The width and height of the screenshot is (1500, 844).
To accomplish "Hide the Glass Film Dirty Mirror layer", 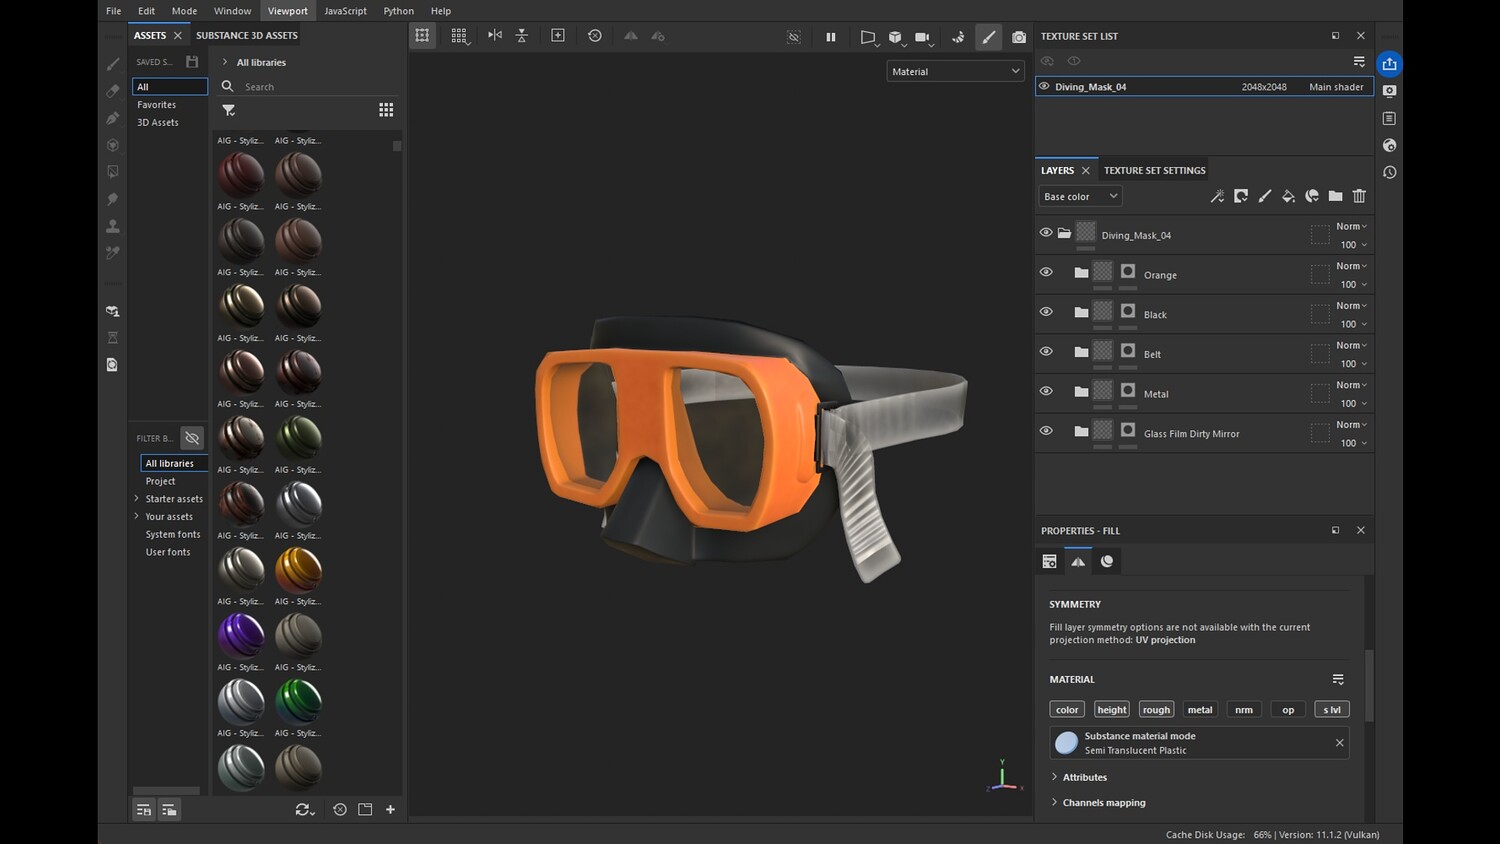I will [x=1046, y=431].
